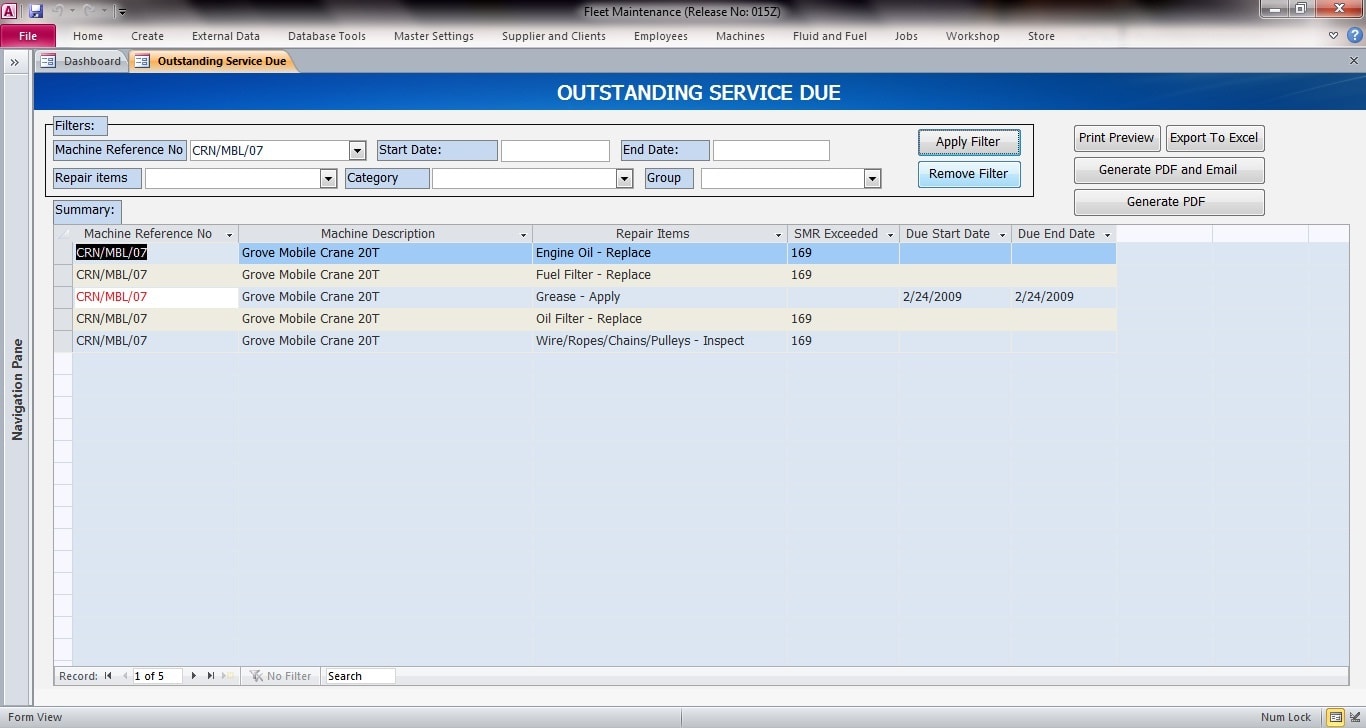Click the Undo arrow in Quick Access Toolbar
Screen dimensions: 1366x728
click(x=59, y=11)
